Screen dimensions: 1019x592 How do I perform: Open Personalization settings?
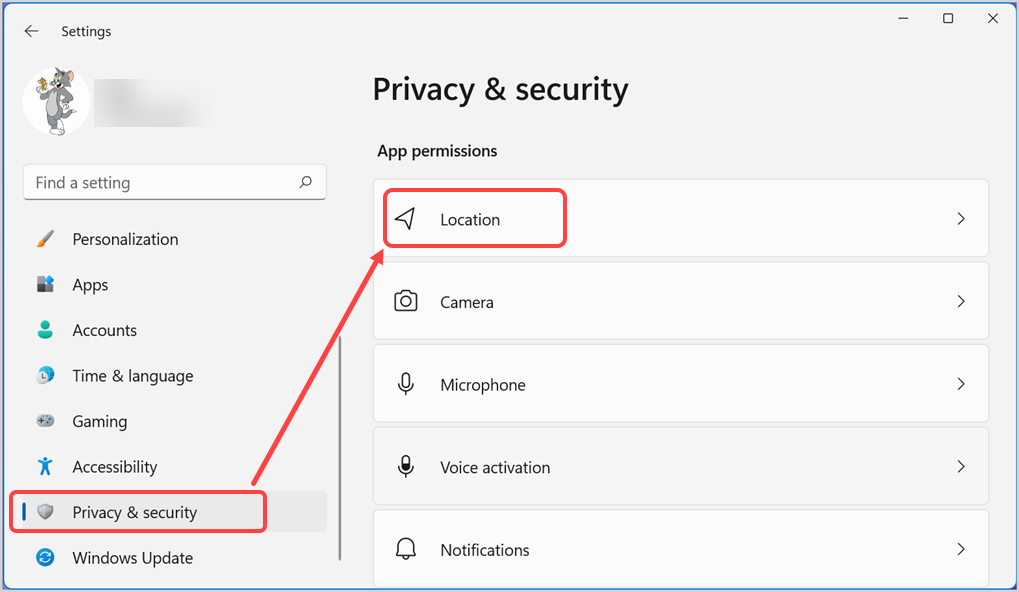coord(125,239)
